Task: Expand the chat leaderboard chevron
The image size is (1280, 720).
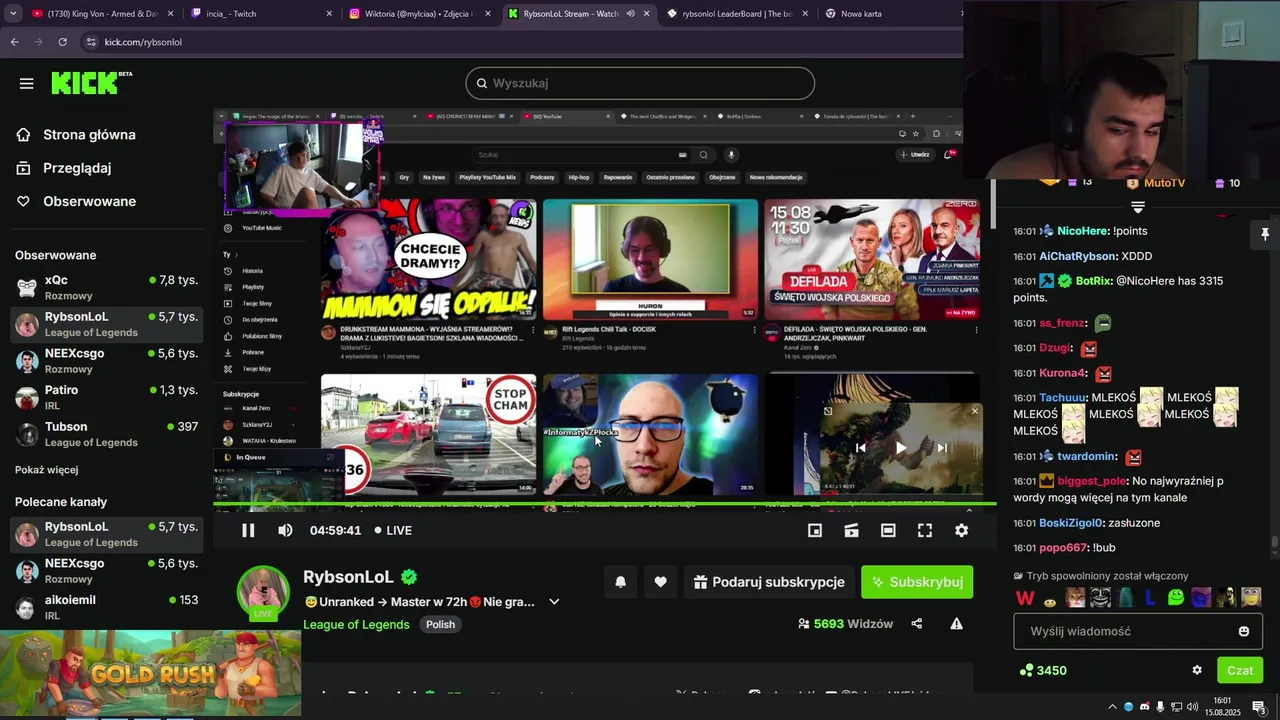Action: pyautogui.click(x=1138, y=207)
